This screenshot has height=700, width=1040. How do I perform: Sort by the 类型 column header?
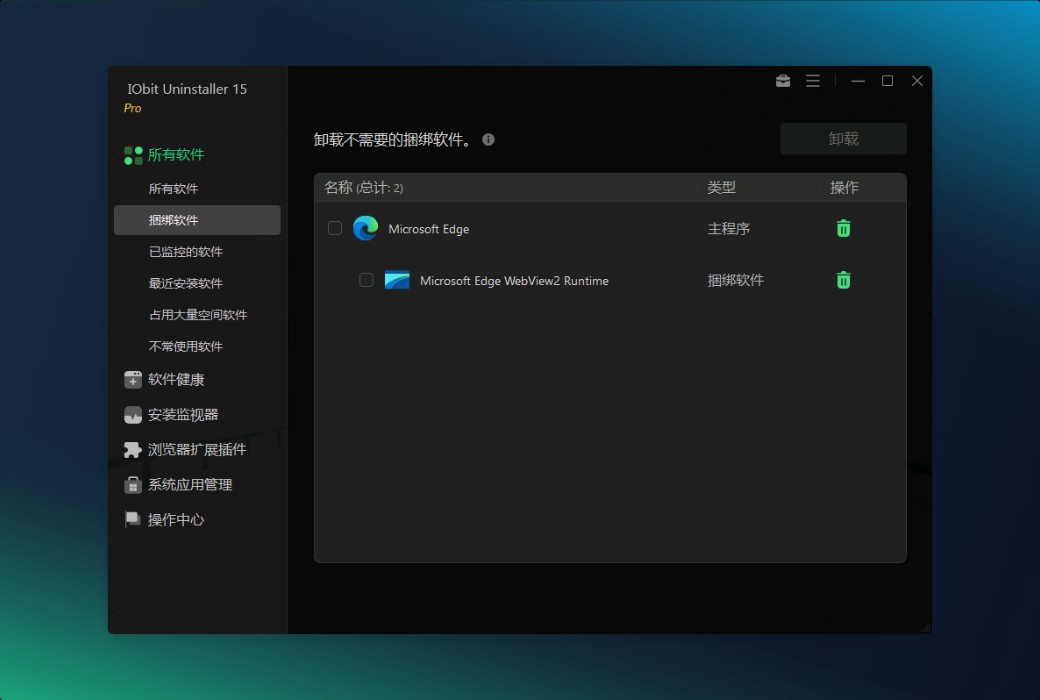(x=721, y=188)
